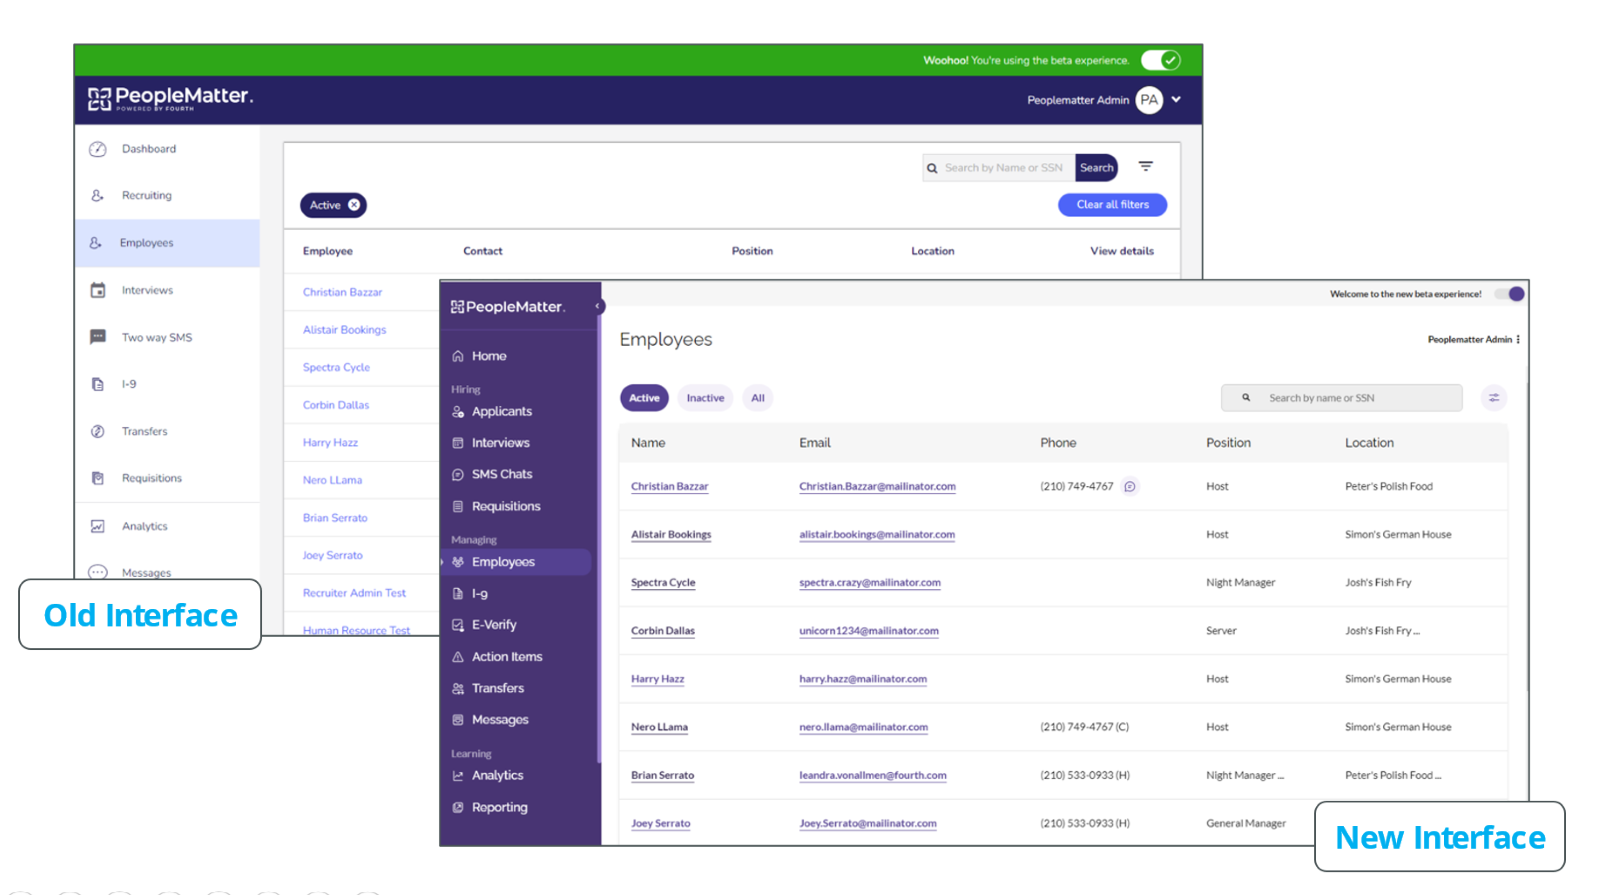Click the E-Verify checkmark icon
1600x895 pixels.
458,625
